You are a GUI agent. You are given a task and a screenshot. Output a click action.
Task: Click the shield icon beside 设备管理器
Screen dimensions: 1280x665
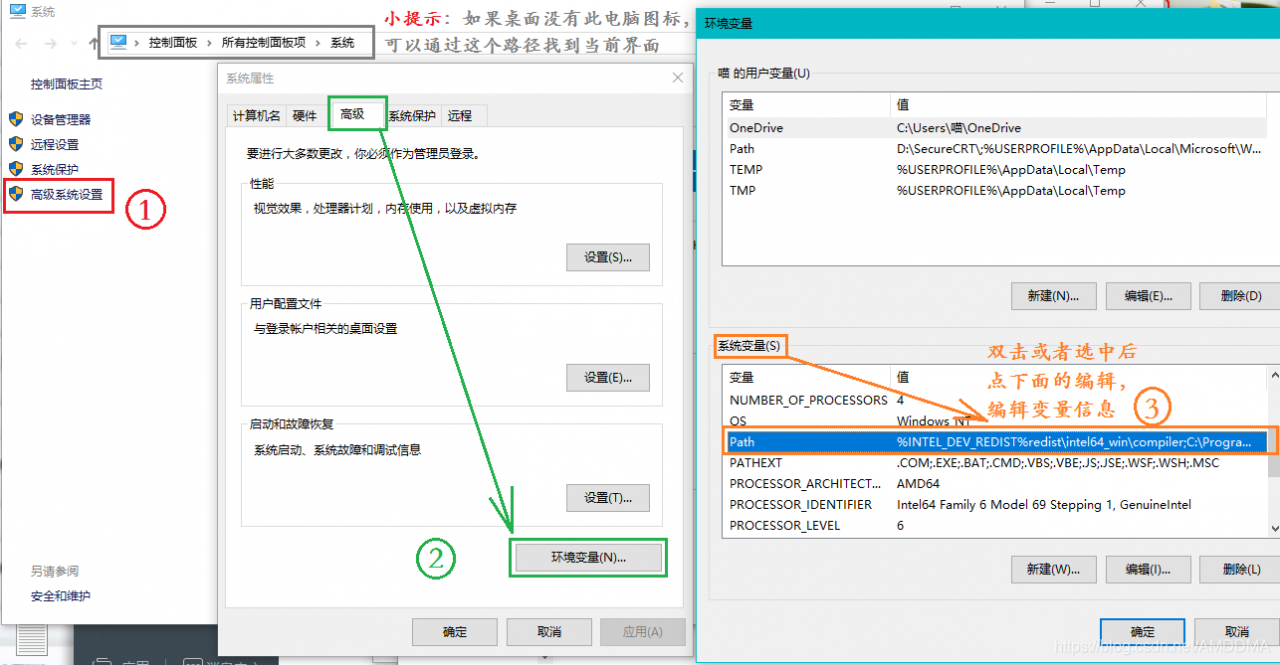pyautogui.click(x=16, y=119)
